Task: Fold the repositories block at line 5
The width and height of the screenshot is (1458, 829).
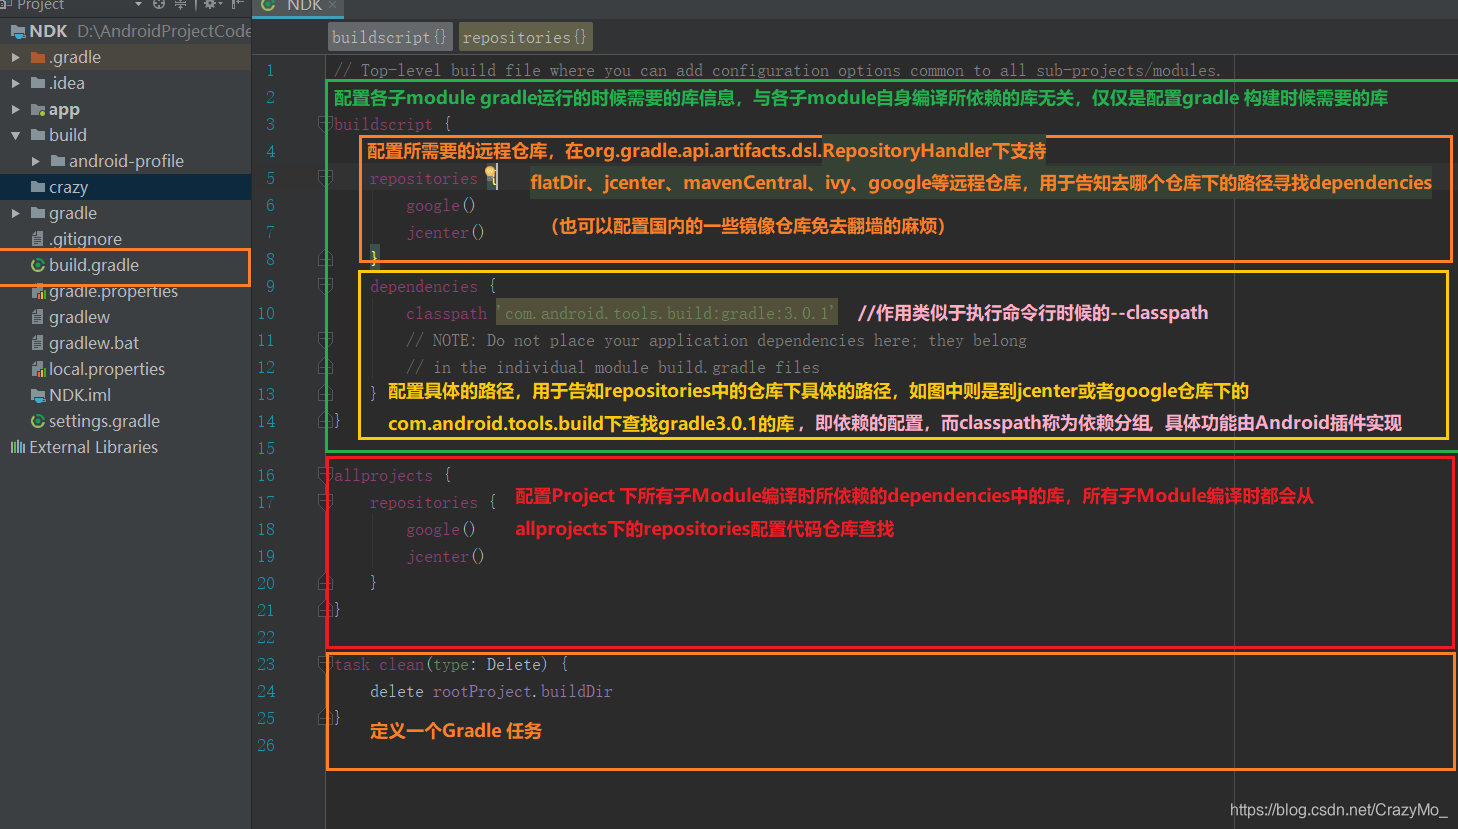Action: (x=325, y=178)
